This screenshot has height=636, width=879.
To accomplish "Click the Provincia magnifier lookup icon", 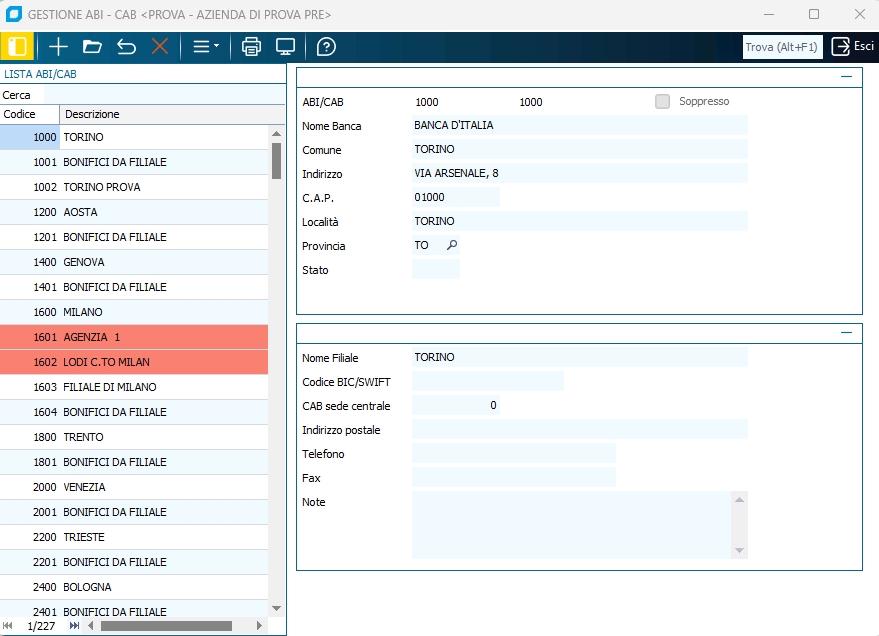I will [x=452, y=245].
